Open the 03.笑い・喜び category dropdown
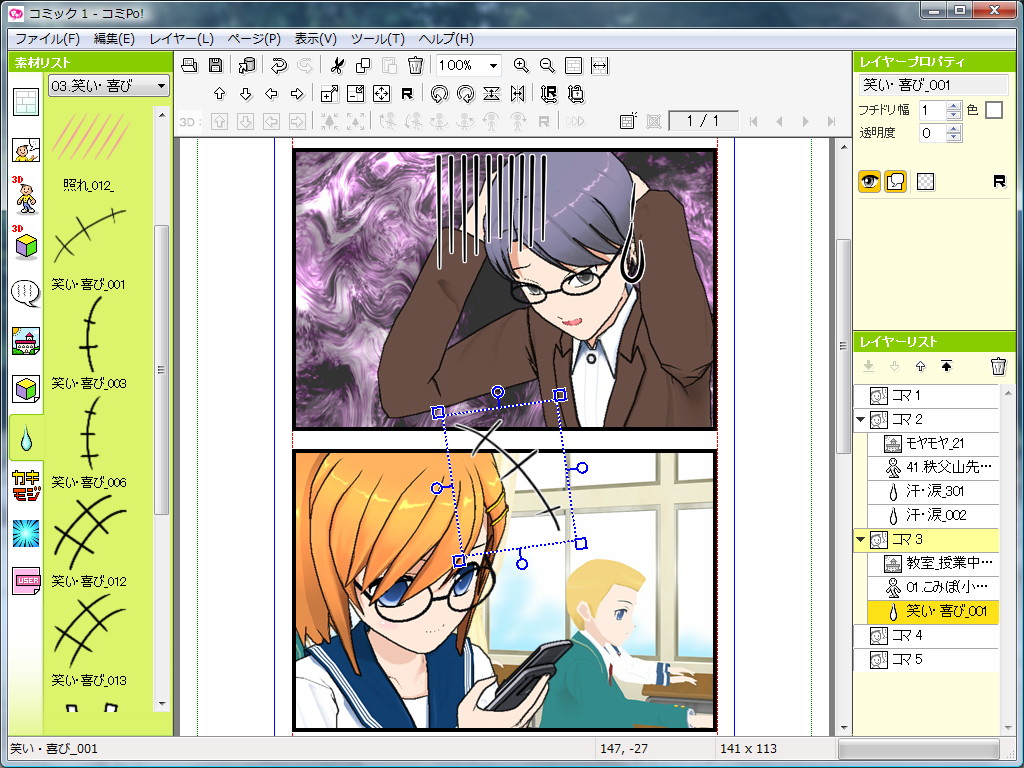 tap(108, 86)
